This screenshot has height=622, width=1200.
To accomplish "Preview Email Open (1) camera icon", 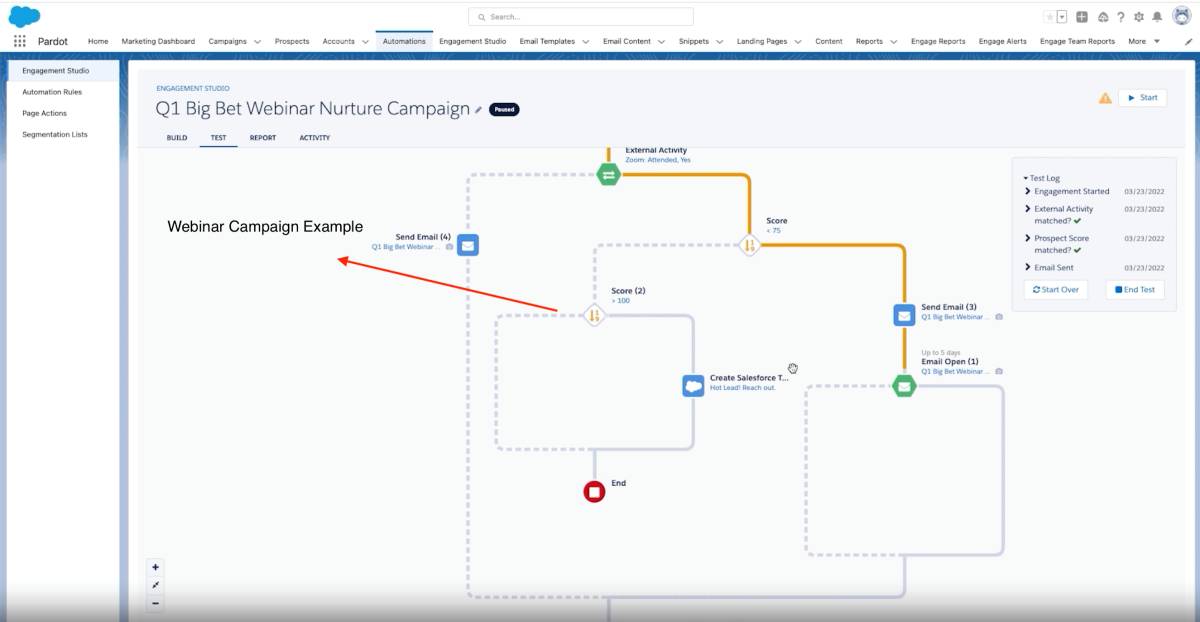I will tap(999, 371).
